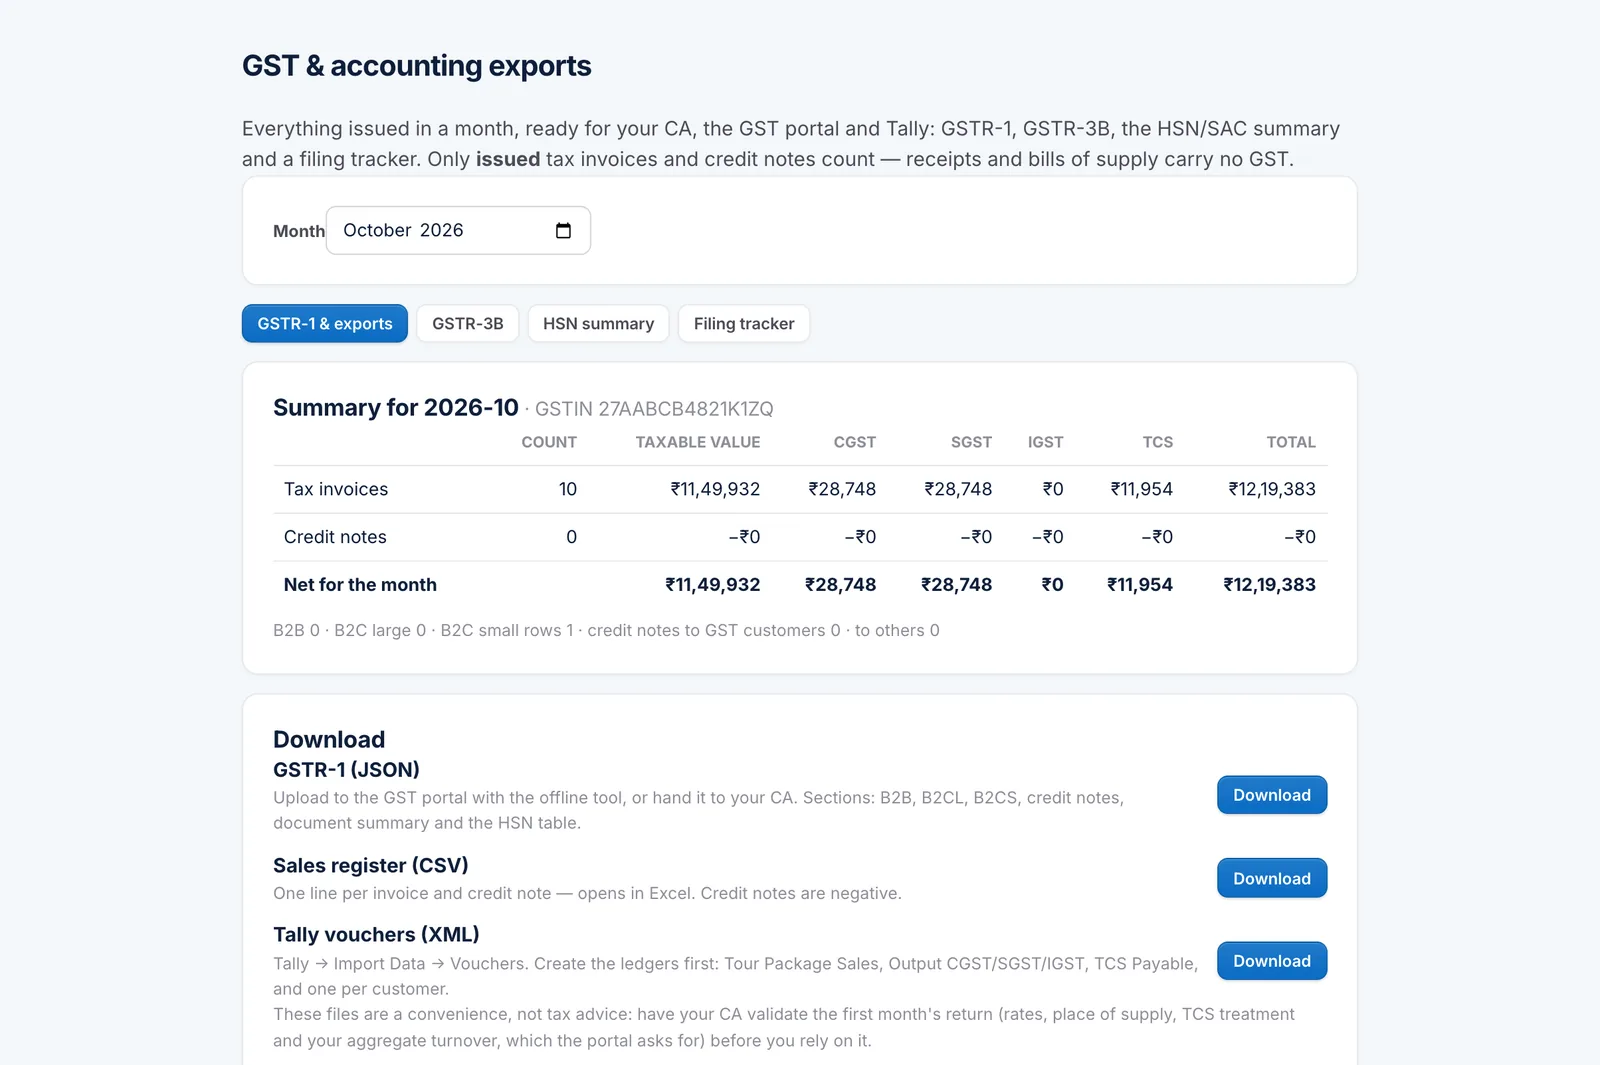Image resolution: width=1600 pixels, height=1065 pixels.
Task: Click the TAXABLE VALUE column header
Action: 698,442
